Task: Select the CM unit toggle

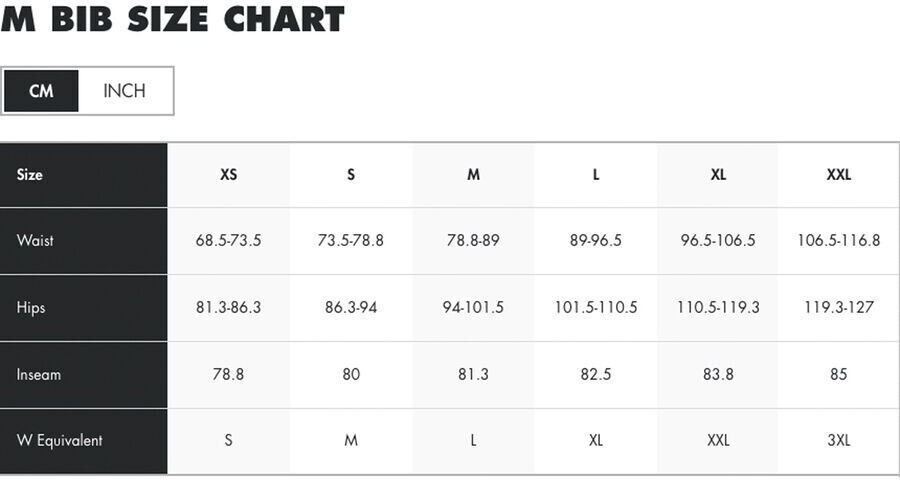Action: point(41,91)
